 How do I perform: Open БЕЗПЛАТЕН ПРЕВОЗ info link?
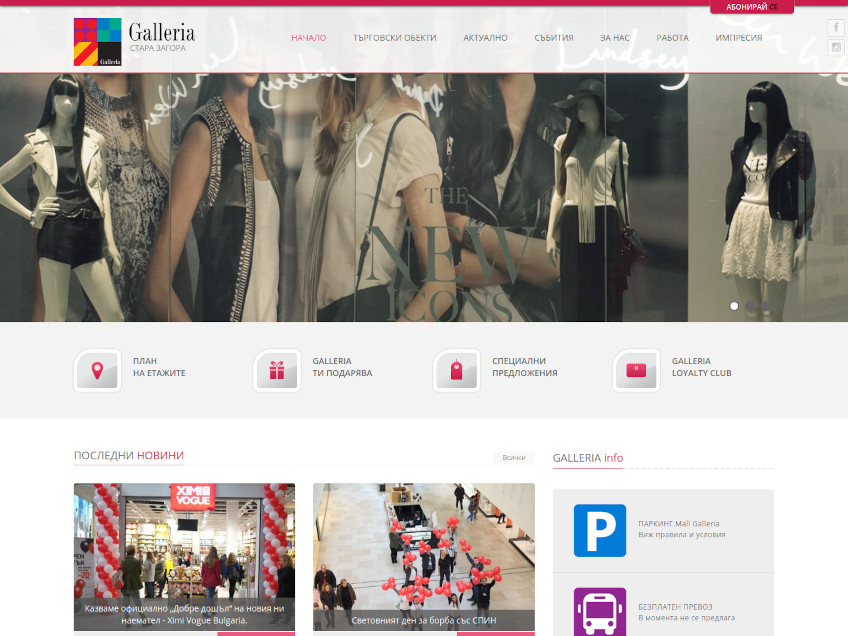(686, 612)
